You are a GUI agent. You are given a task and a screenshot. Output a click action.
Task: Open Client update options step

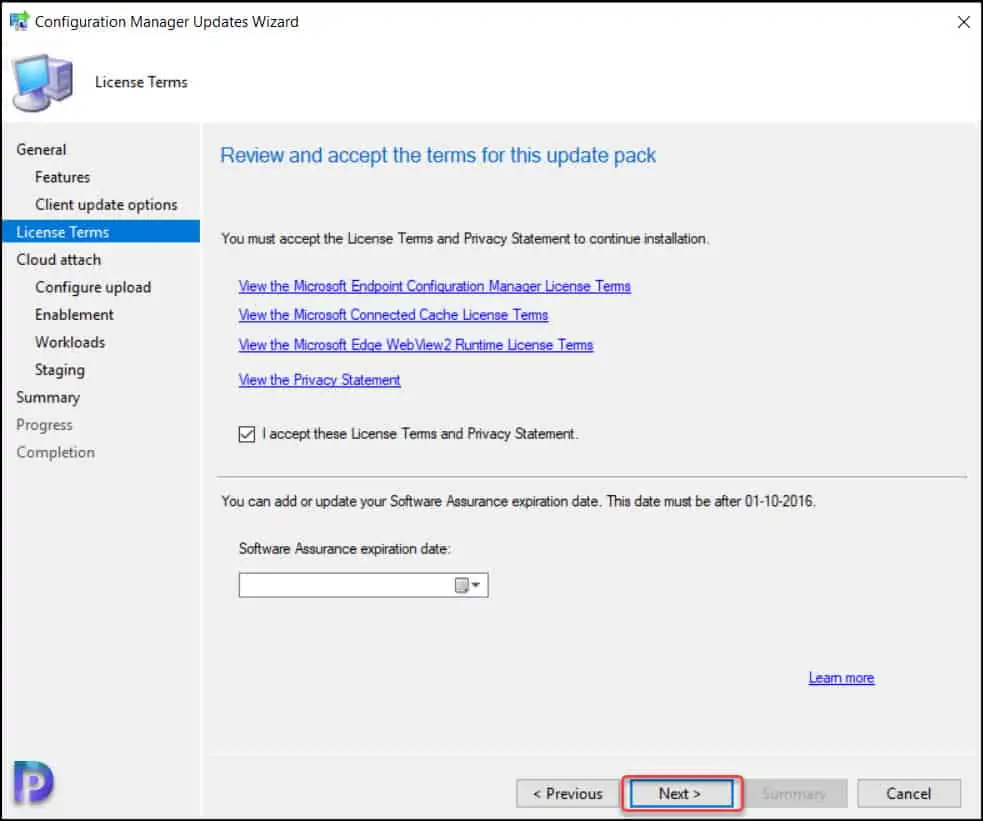coord(106,205)
